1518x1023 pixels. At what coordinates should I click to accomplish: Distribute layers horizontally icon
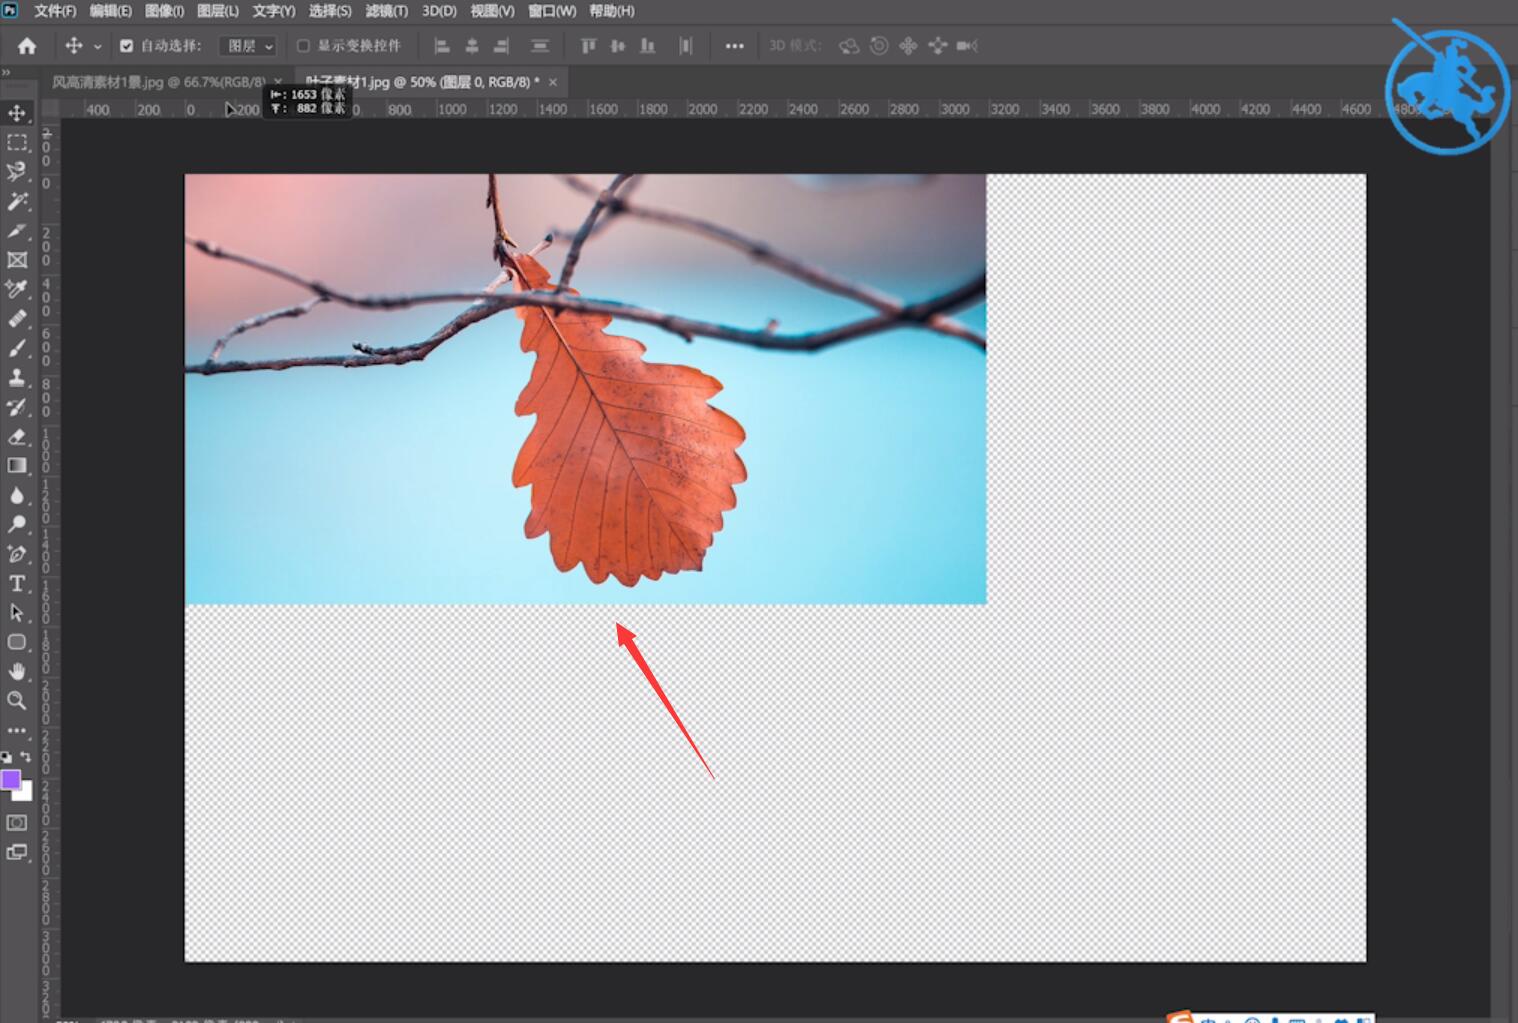[685, 46]
